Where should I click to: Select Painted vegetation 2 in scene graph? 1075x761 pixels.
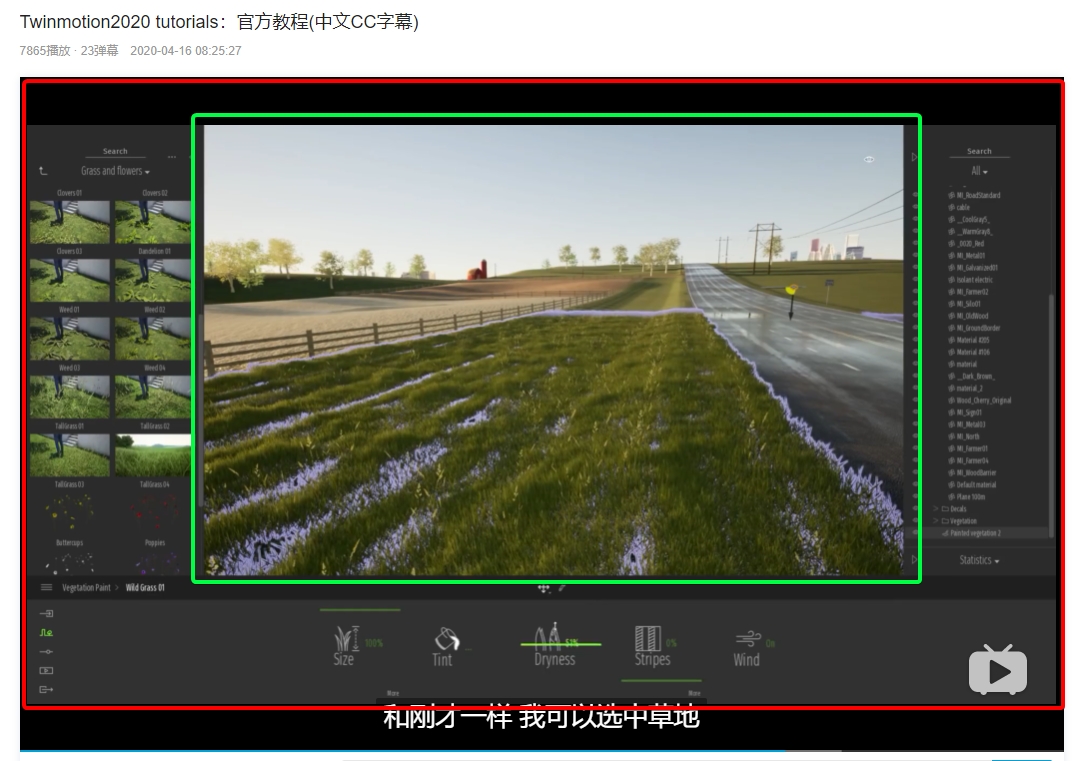pos(974,533)
